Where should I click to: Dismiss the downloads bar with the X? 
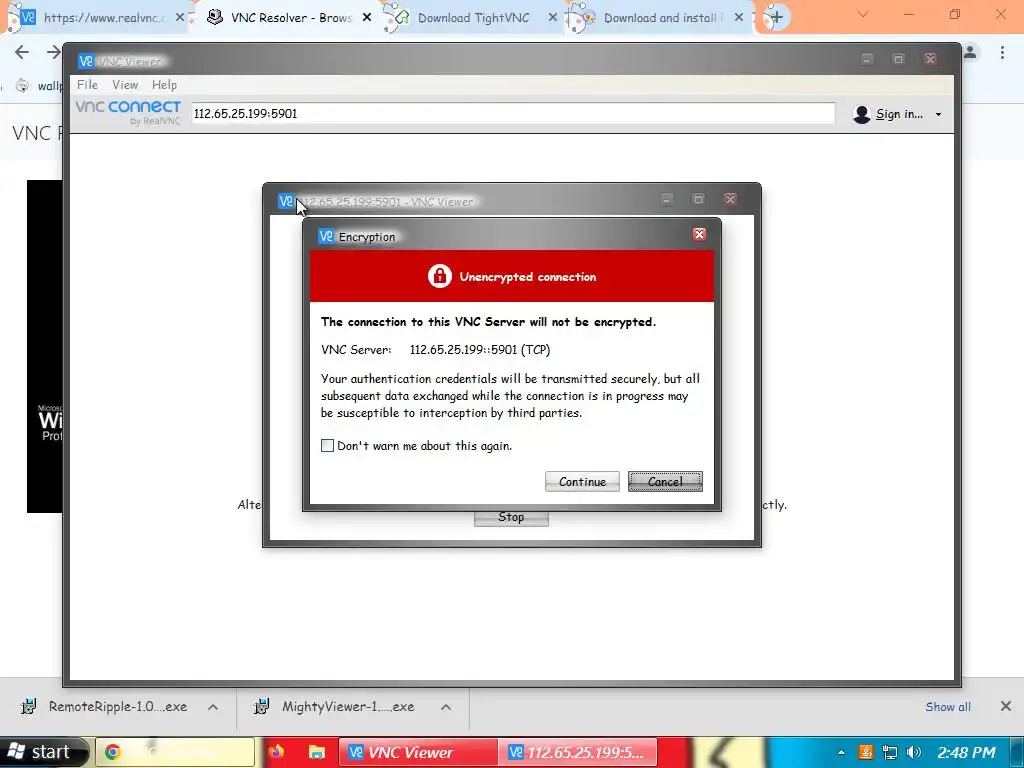pos(1006,706)
